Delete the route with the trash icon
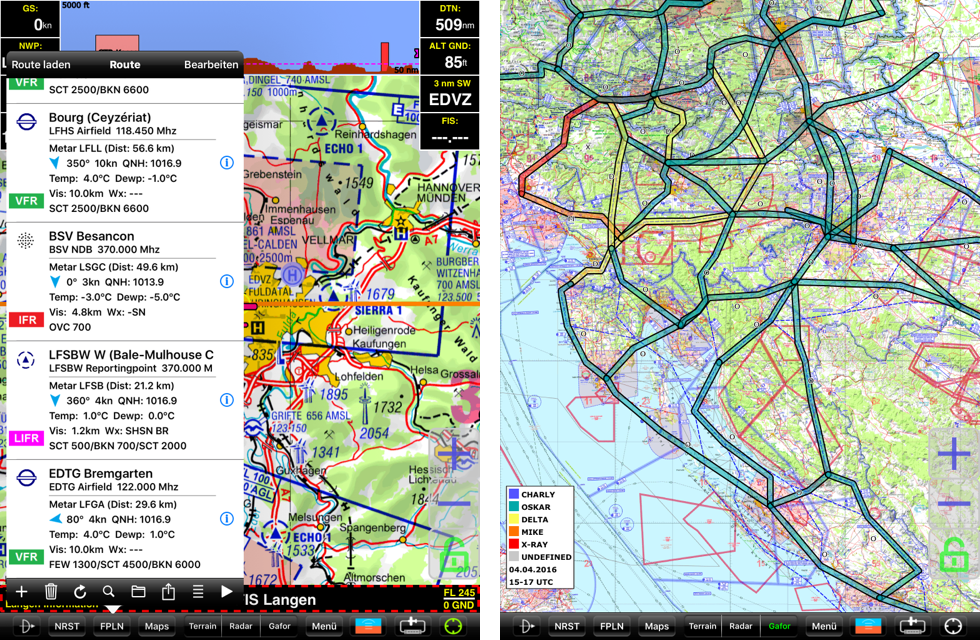This screenshot has width=980, height=640. coord(51,591)
